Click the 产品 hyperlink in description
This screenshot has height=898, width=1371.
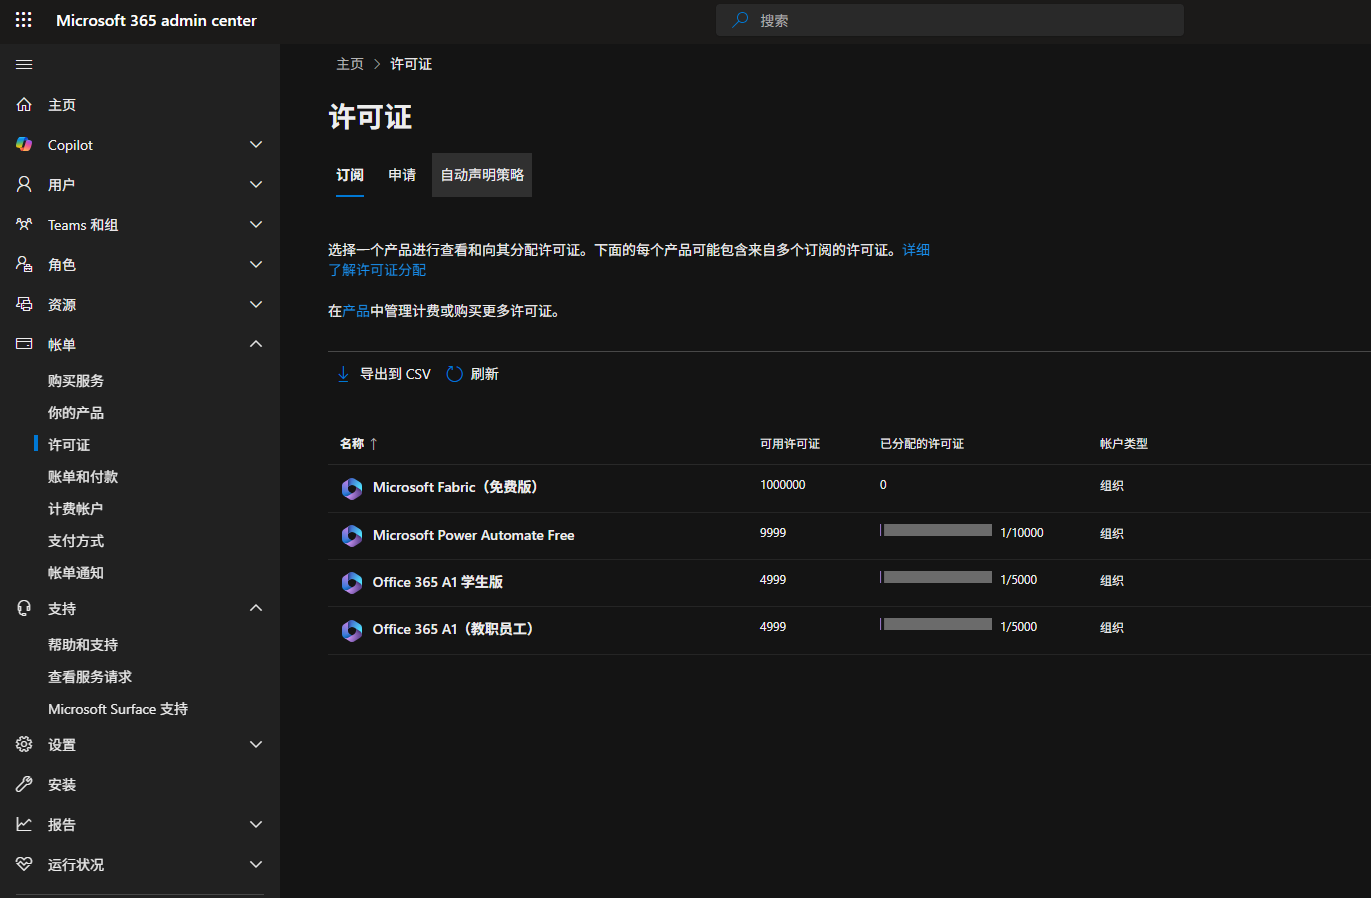tap(356, 311)
